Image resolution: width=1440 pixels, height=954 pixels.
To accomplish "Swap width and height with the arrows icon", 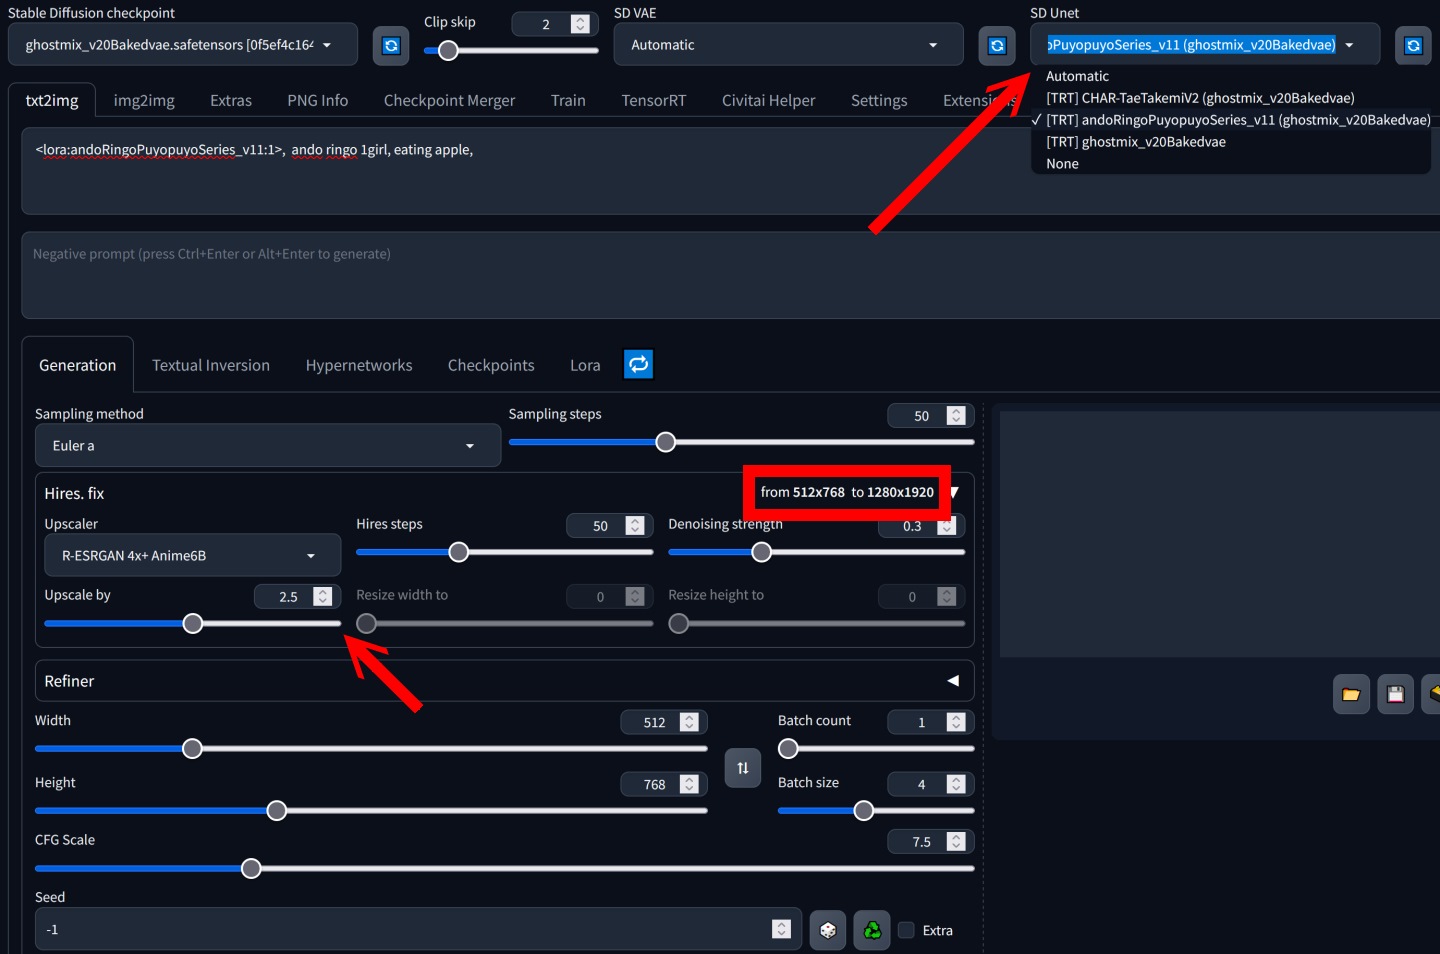I will click(742, 768).
